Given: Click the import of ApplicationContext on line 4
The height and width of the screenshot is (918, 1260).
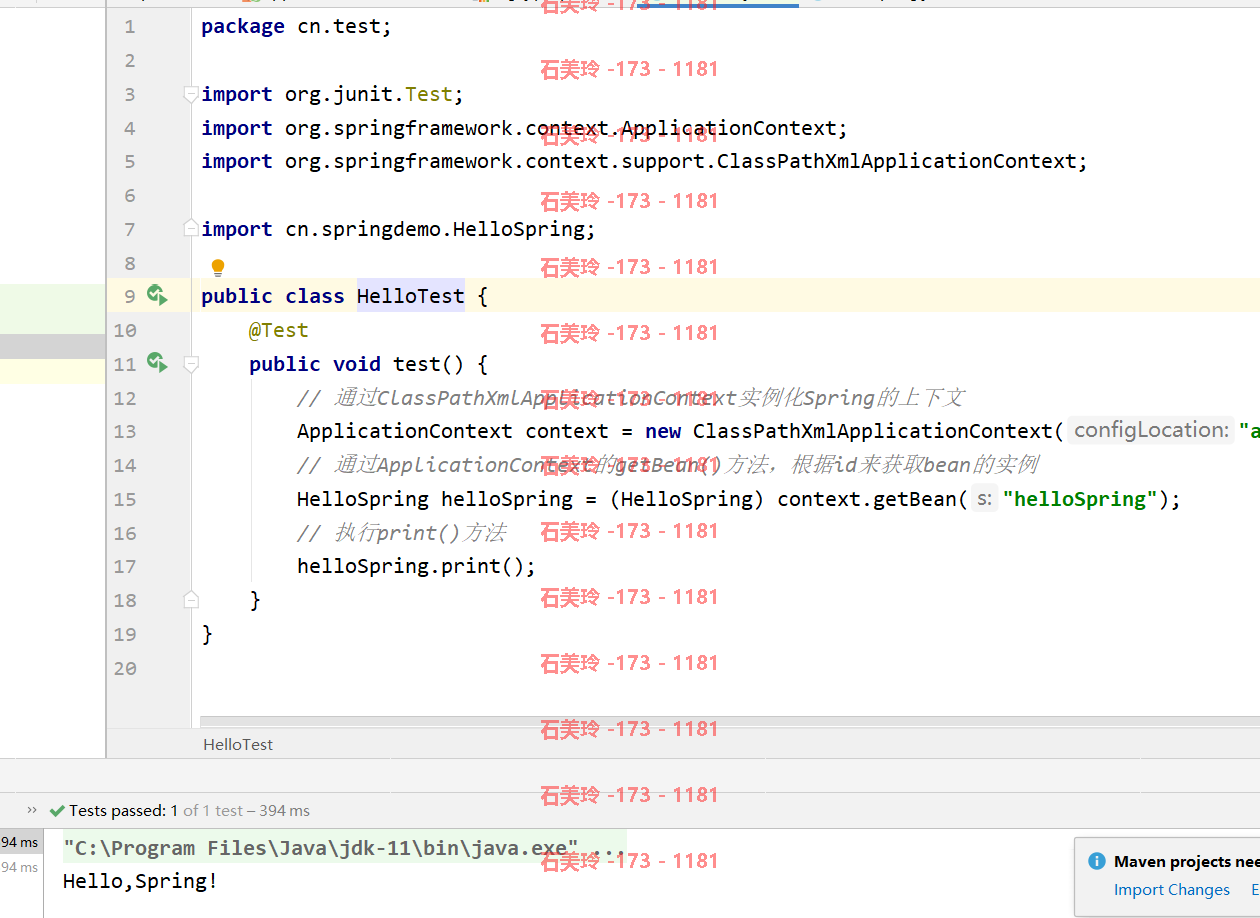Looking at the screenshot, I should 524,128.
